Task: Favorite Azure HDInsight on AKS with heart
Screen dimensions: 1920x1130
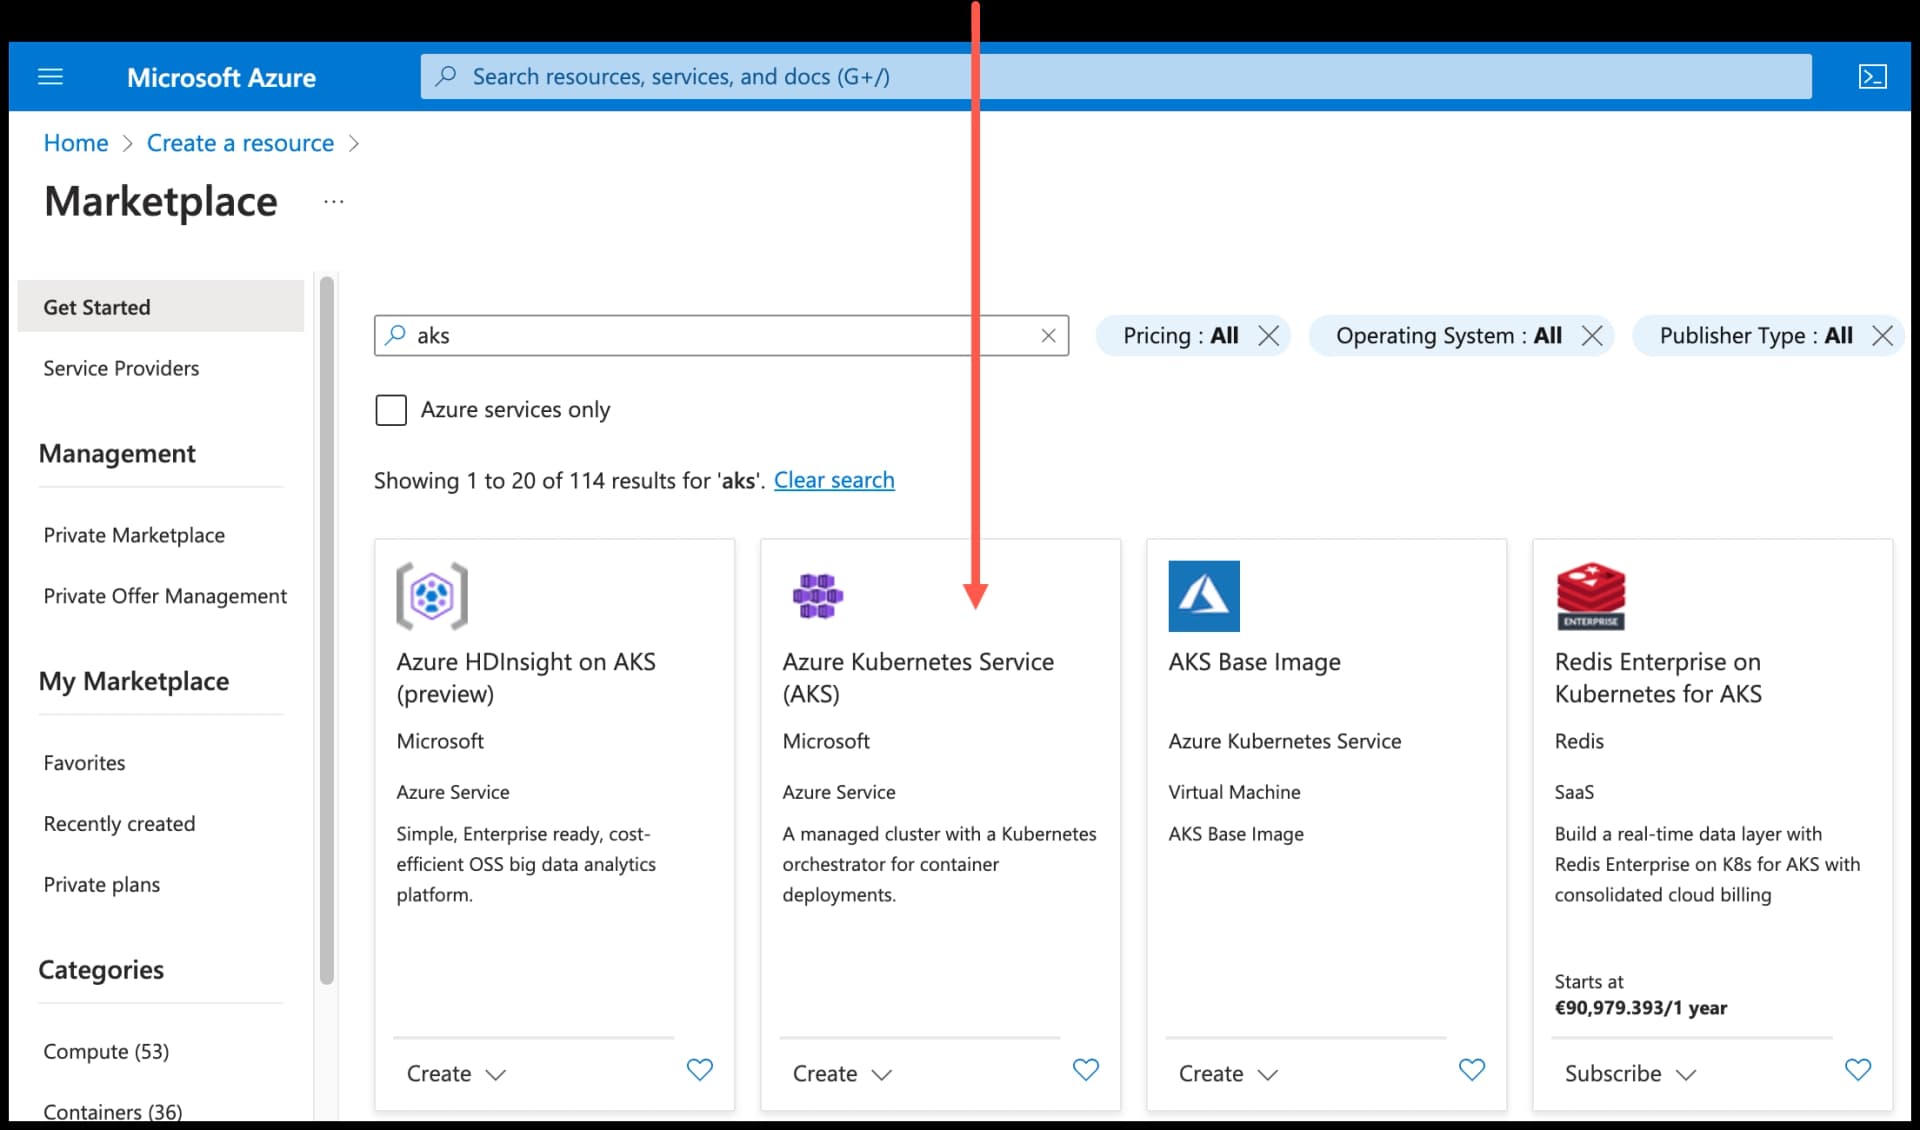Action: (x=700, y=1070)
